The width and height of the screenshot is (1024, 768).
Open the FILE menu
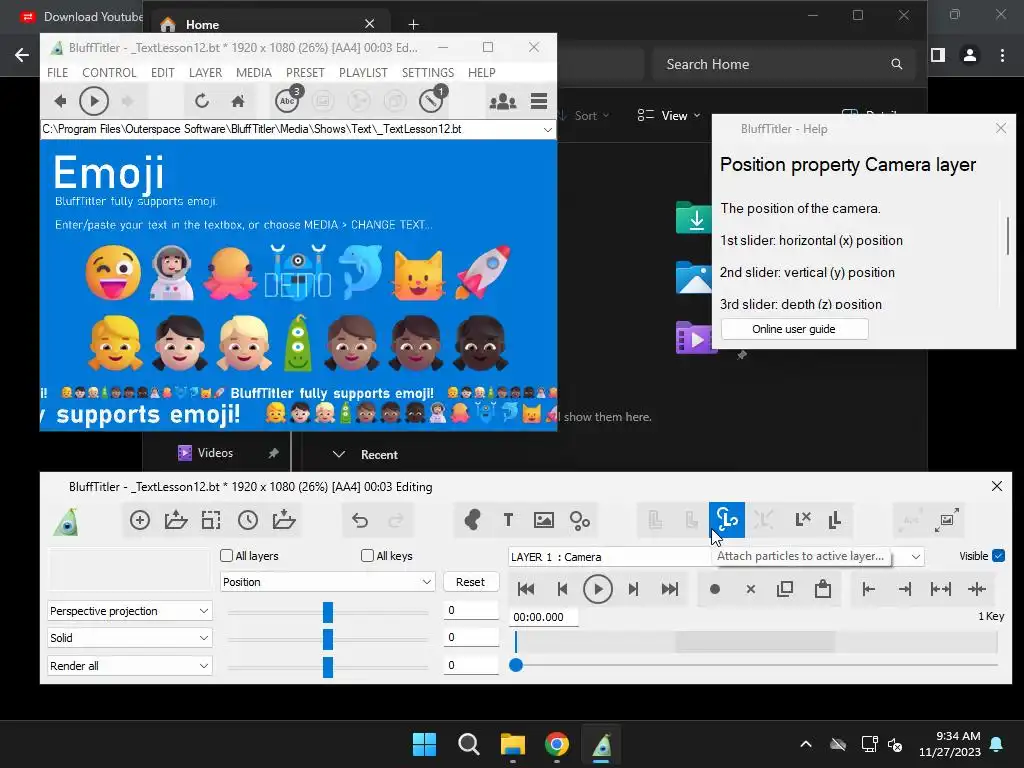pyautogui.click(x=57, y=72)
